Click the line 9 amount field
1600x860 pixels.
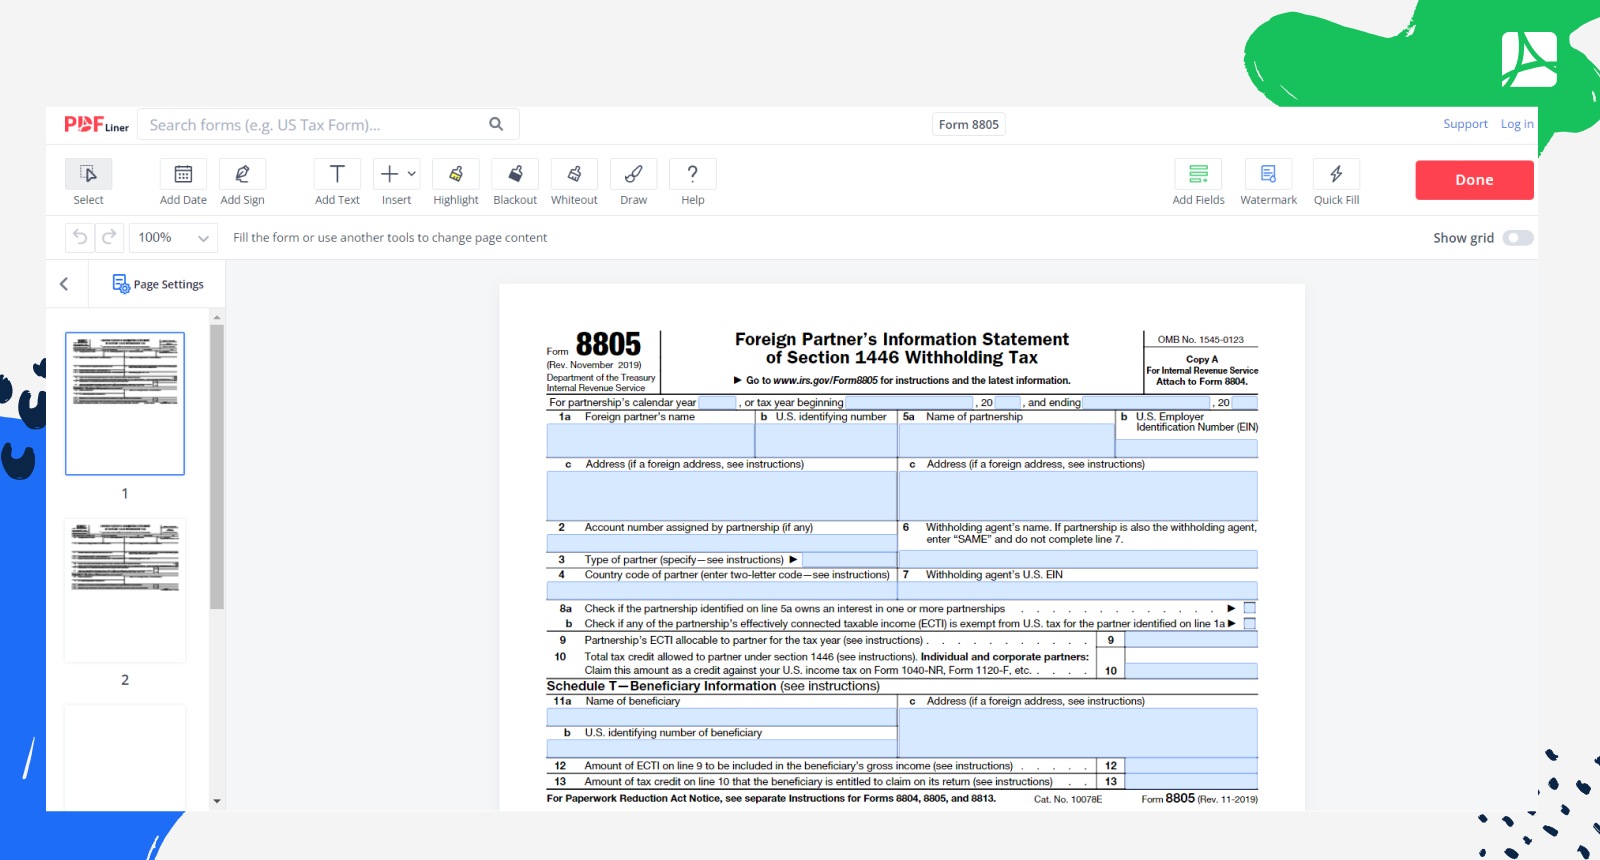1191,640
